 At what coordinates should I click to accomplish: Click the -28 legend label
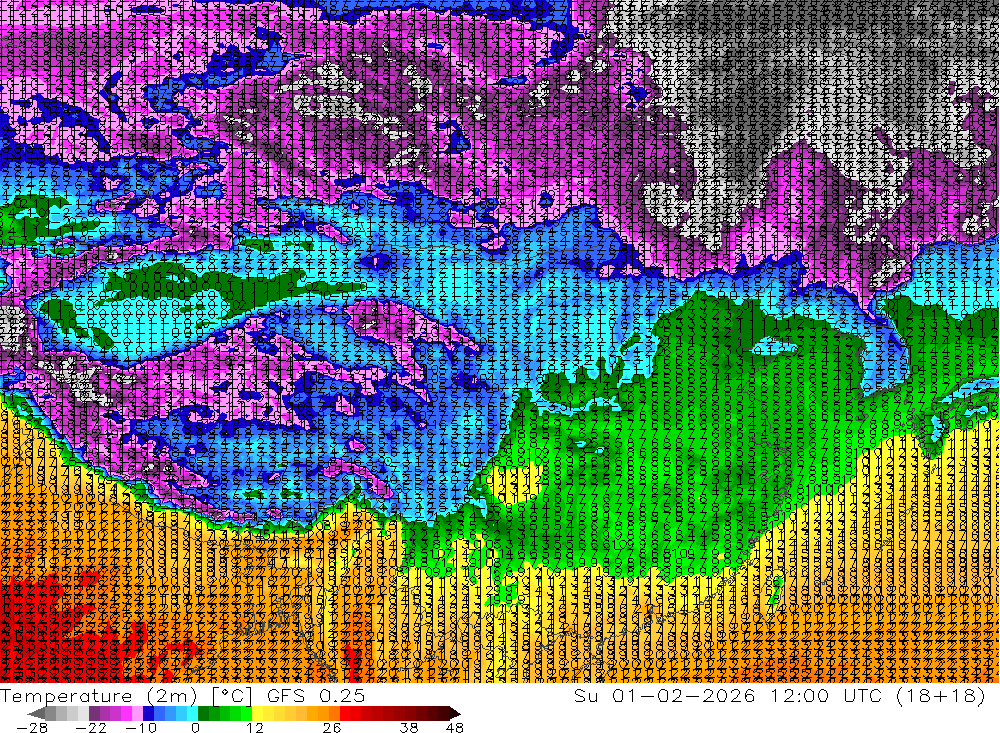pyautogui.click(x=32, y=727)
